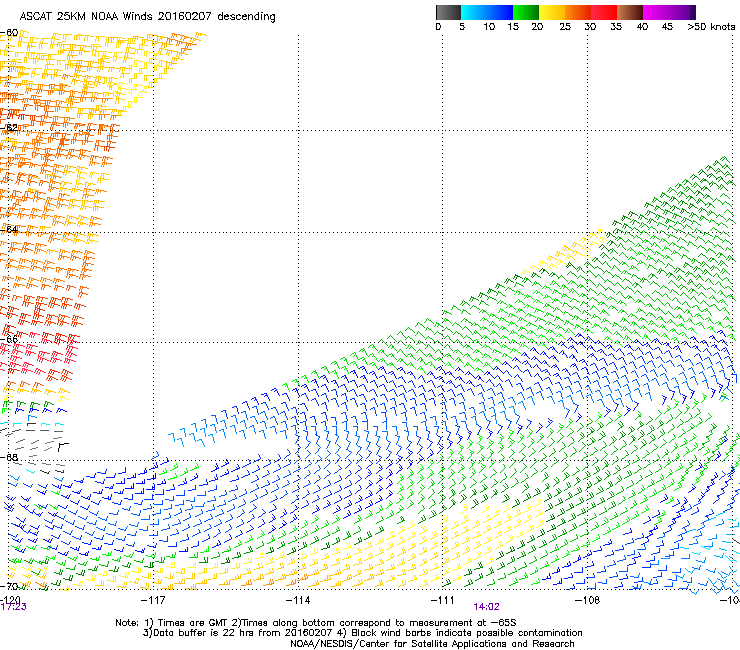Click the red 30-35 knots color band
The height and width of the screenshot is (650, 740).
pyautogui.click(x=604, y=12)
